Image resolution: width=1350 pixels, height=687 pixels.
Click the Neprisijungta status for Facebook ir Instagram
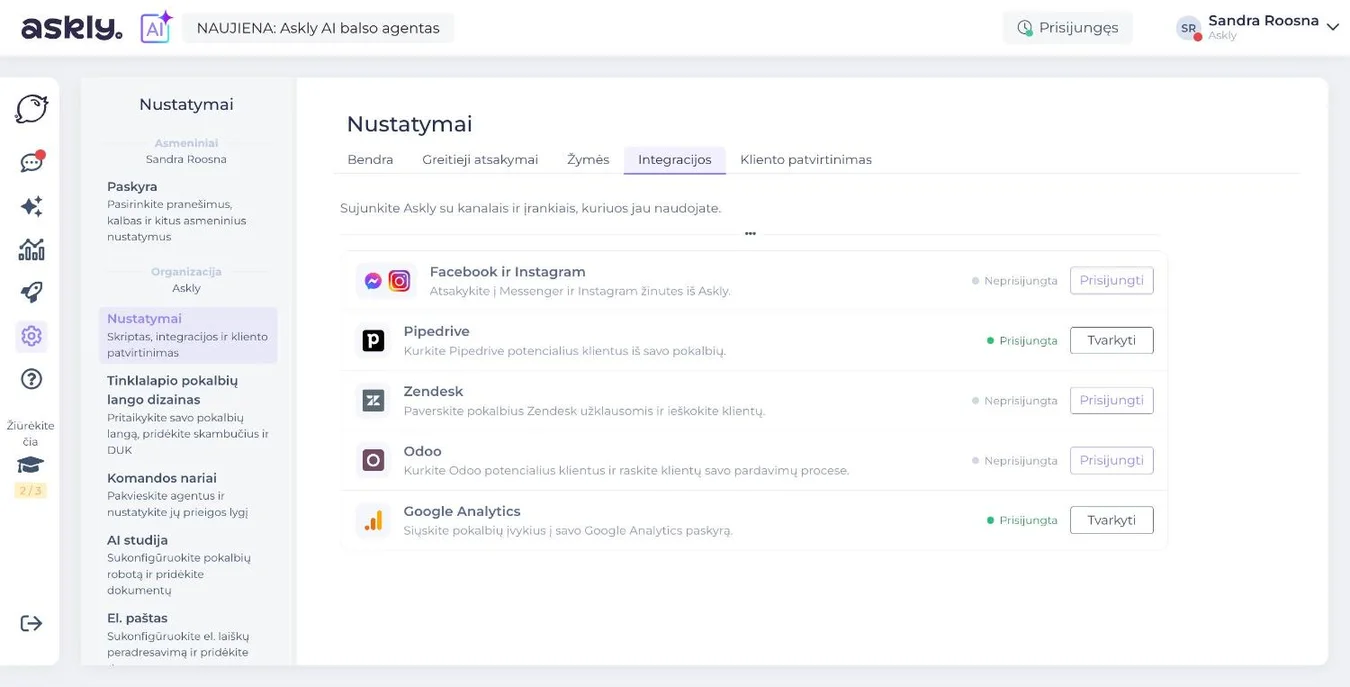coord(1014,281)
